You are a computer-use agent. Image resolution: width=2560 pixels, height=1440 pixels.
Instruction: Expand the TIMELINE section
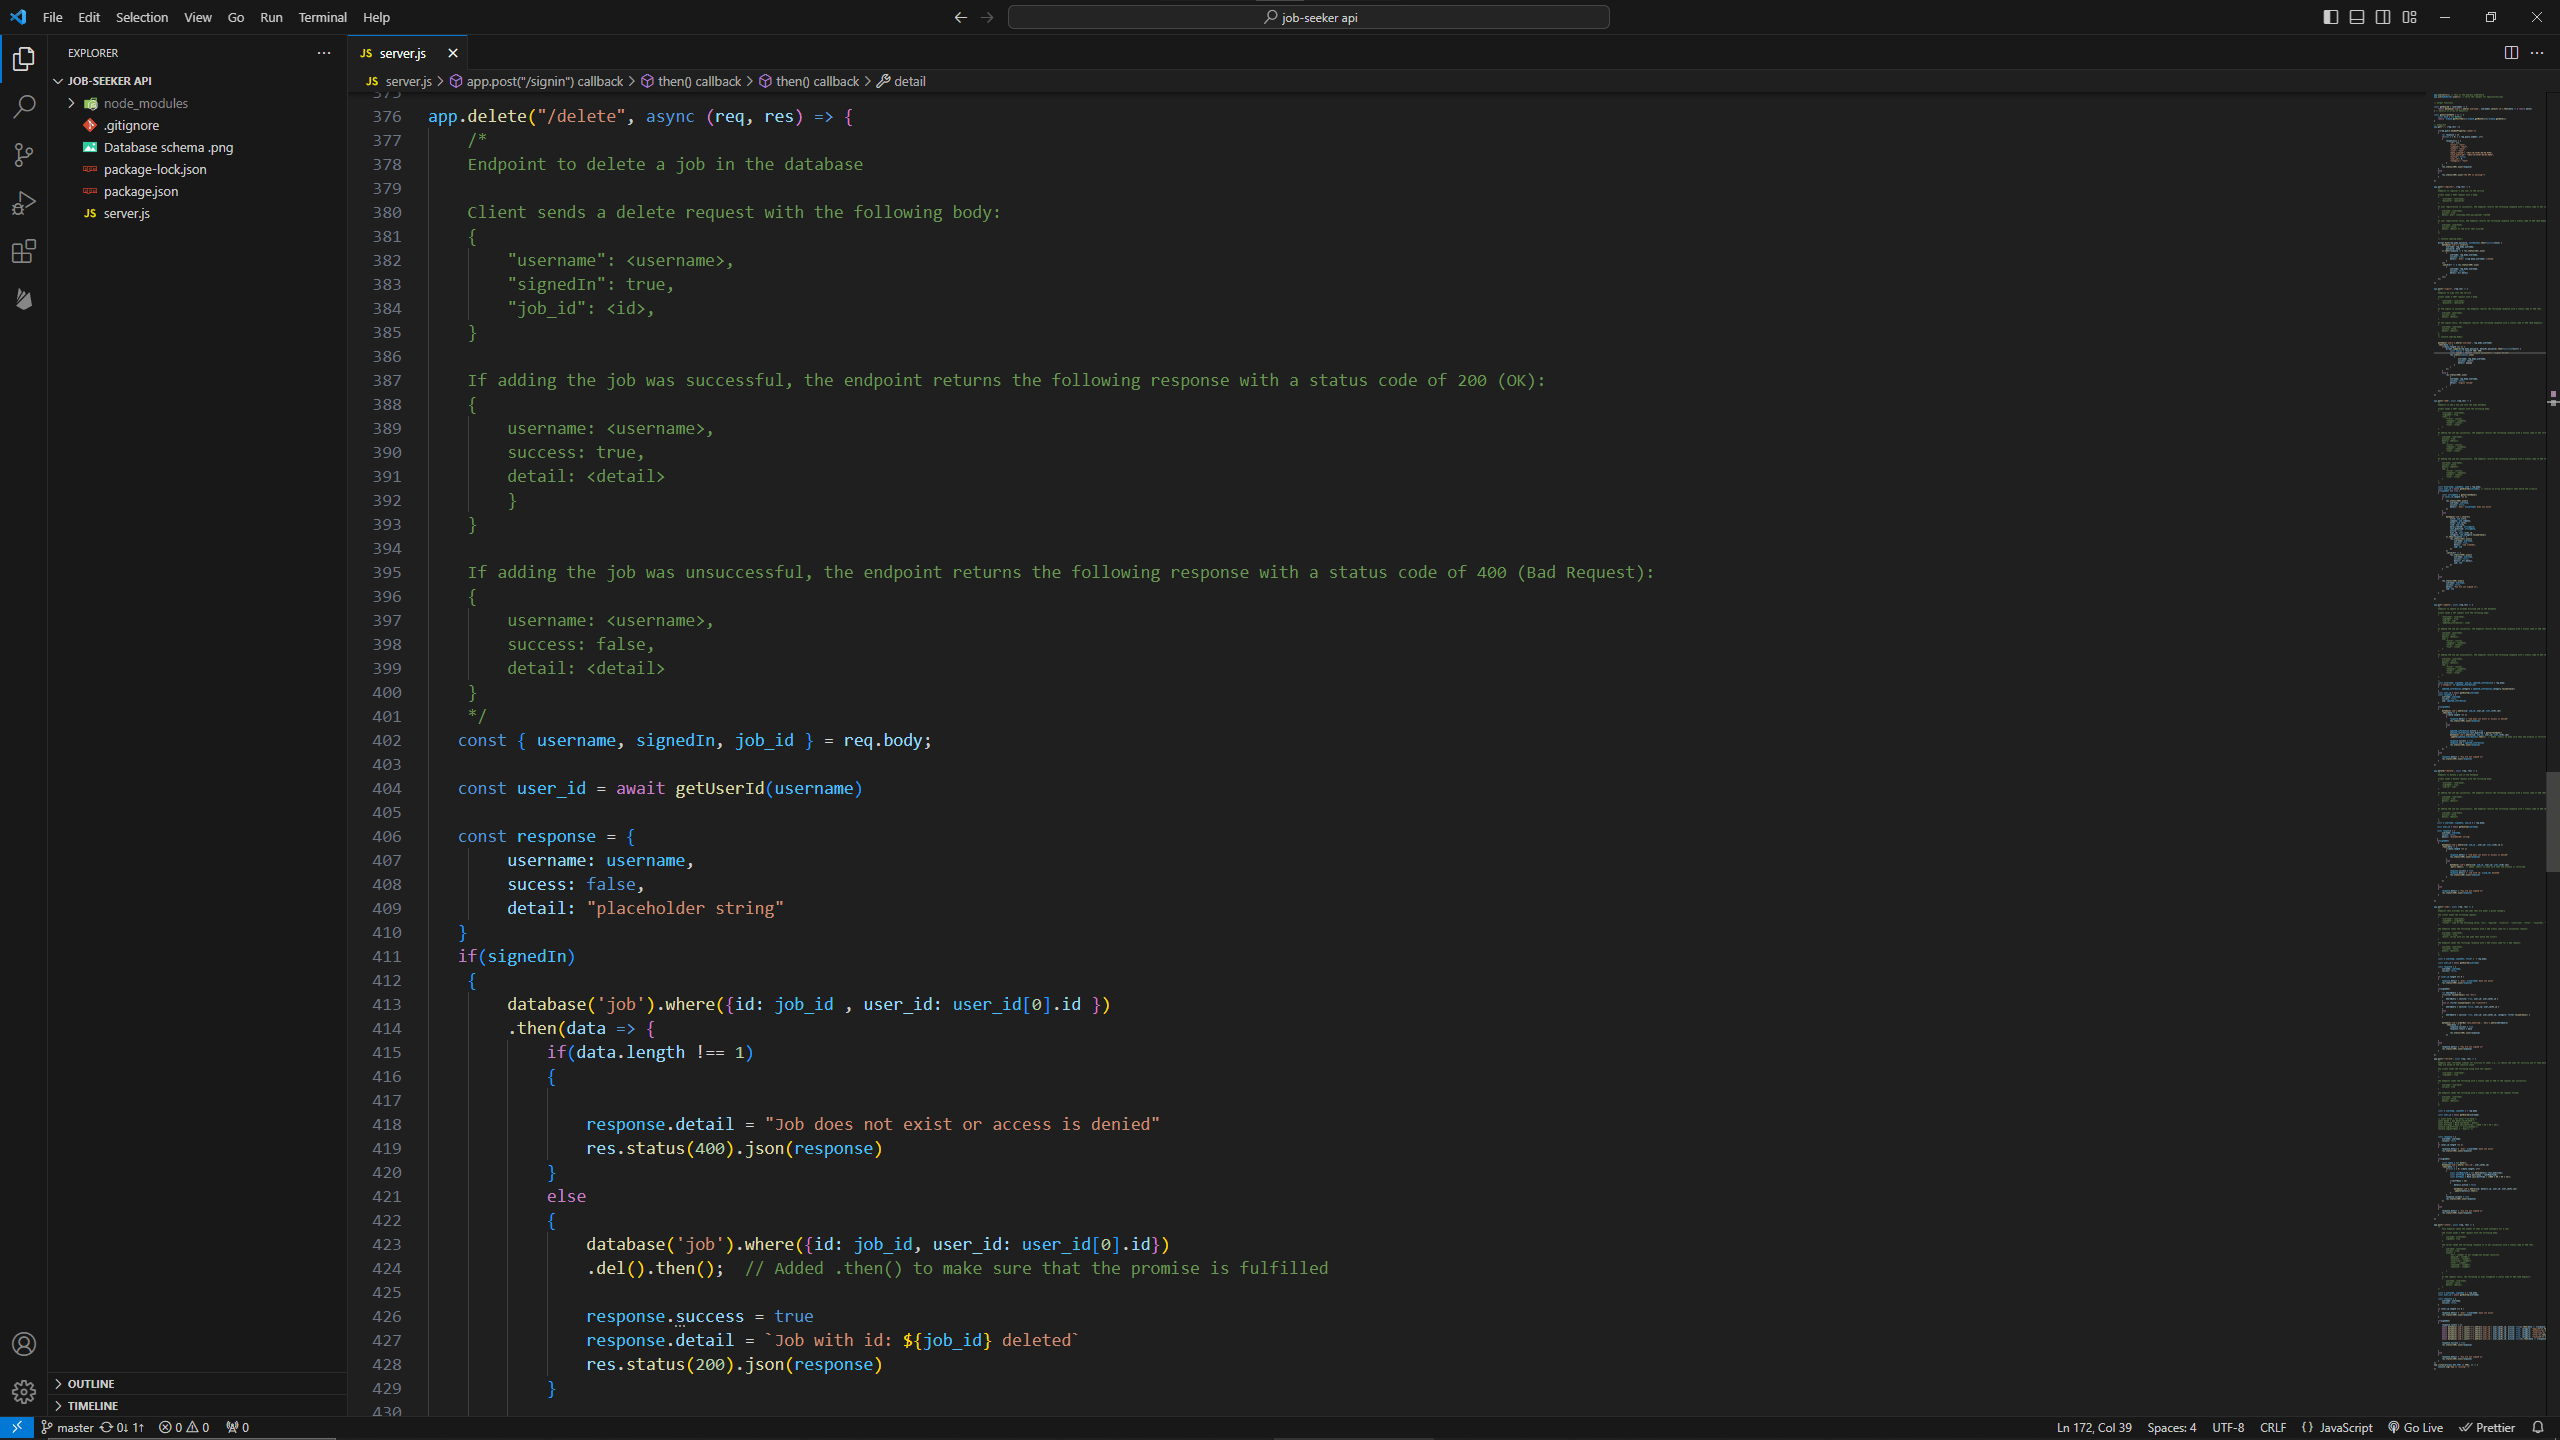coord(93,1406)
